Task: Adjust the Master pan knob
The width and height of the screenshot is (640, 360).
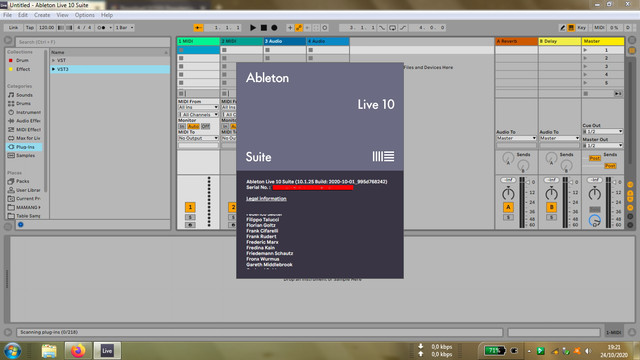Action: 594,194
